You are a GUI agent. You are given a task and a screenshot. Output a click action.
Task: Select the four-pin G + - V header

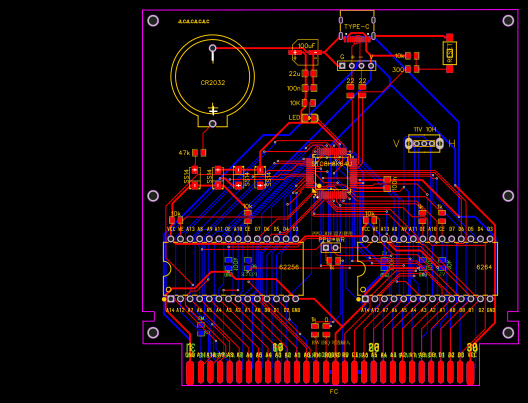click(x=357, y=66)
